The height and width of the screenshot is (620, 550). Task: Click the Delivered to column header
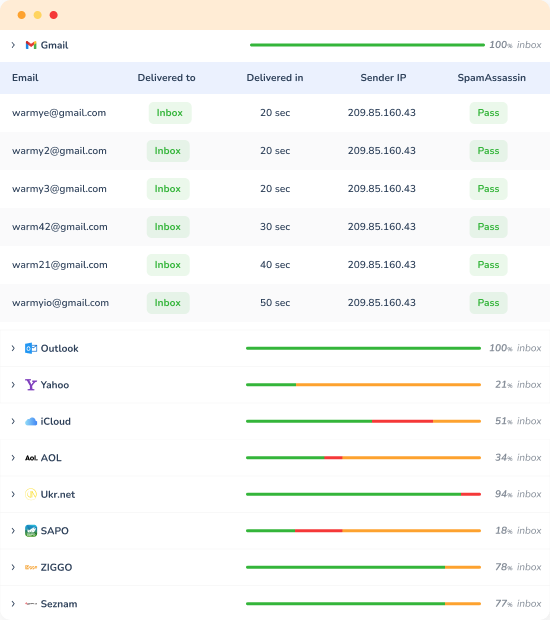[166, 78]
